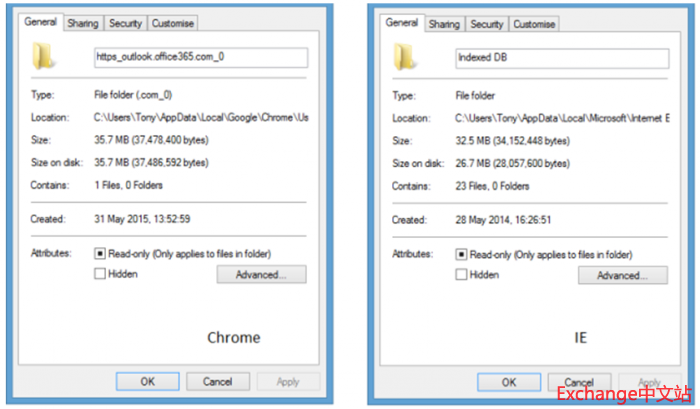
Task: Click the folder icon in the Chrome dialog
Action: click(44, 56)
